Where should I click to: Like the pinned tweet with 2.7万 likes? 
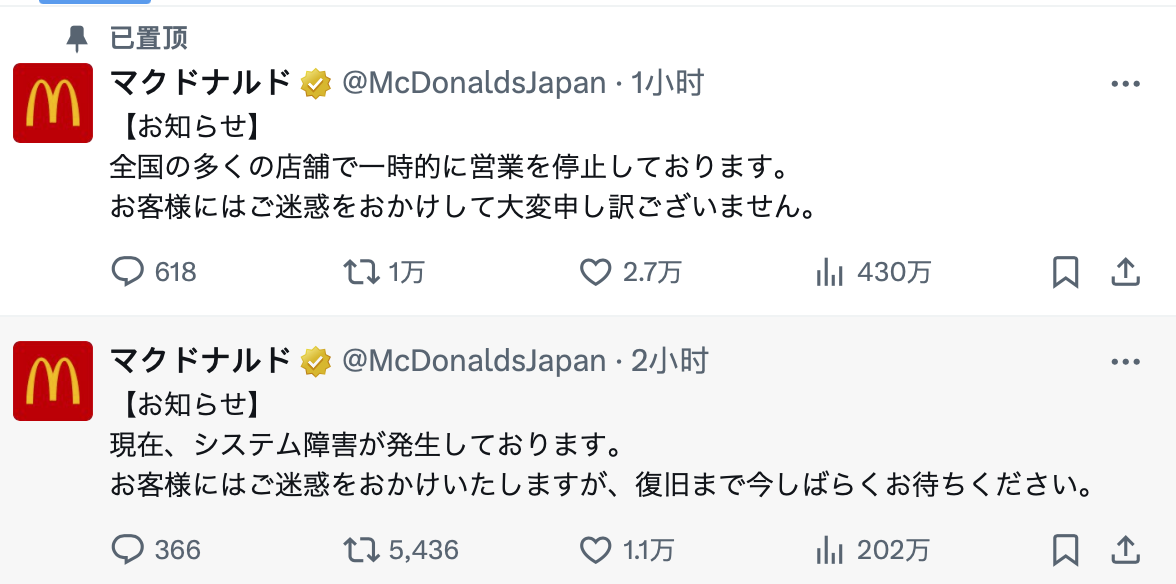click(x=596, y=272)
